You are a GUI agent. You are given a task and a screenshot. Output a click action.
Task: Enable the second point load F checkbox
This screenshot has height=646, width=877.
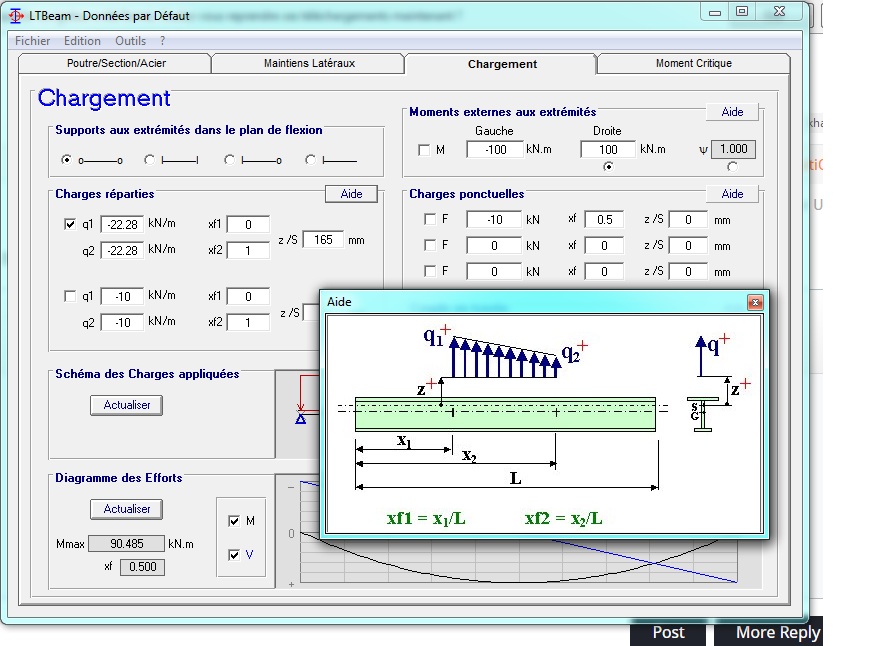coord(430,245)
